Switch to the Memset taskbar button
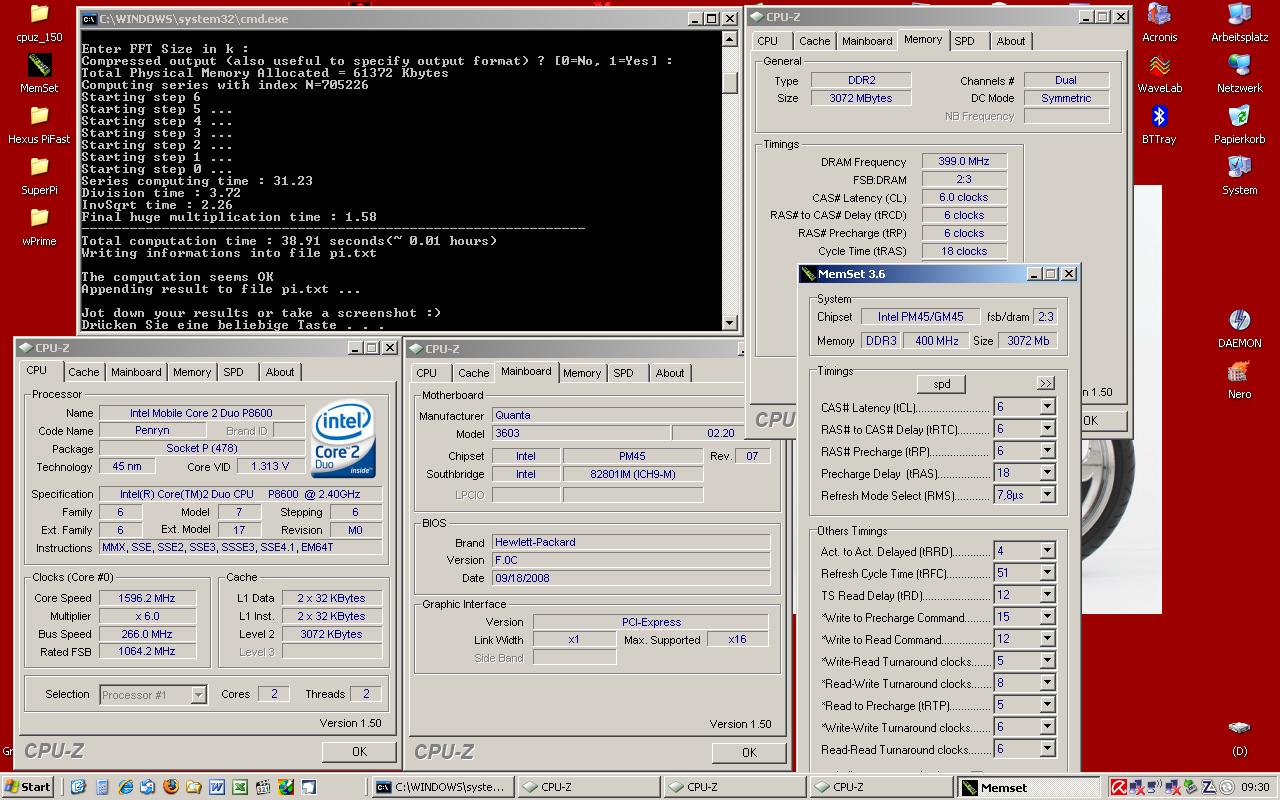This screenshot has width=1280, height=800. pyautogui.click(x=1029, y=788)
